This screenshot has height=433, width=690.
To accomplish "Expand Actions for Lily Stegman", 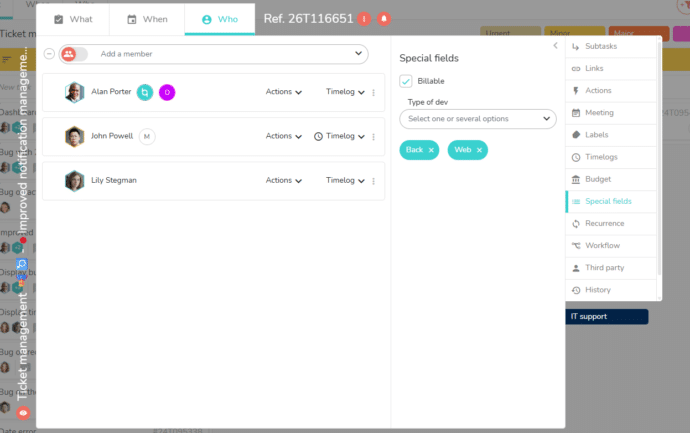I will 284,180.
